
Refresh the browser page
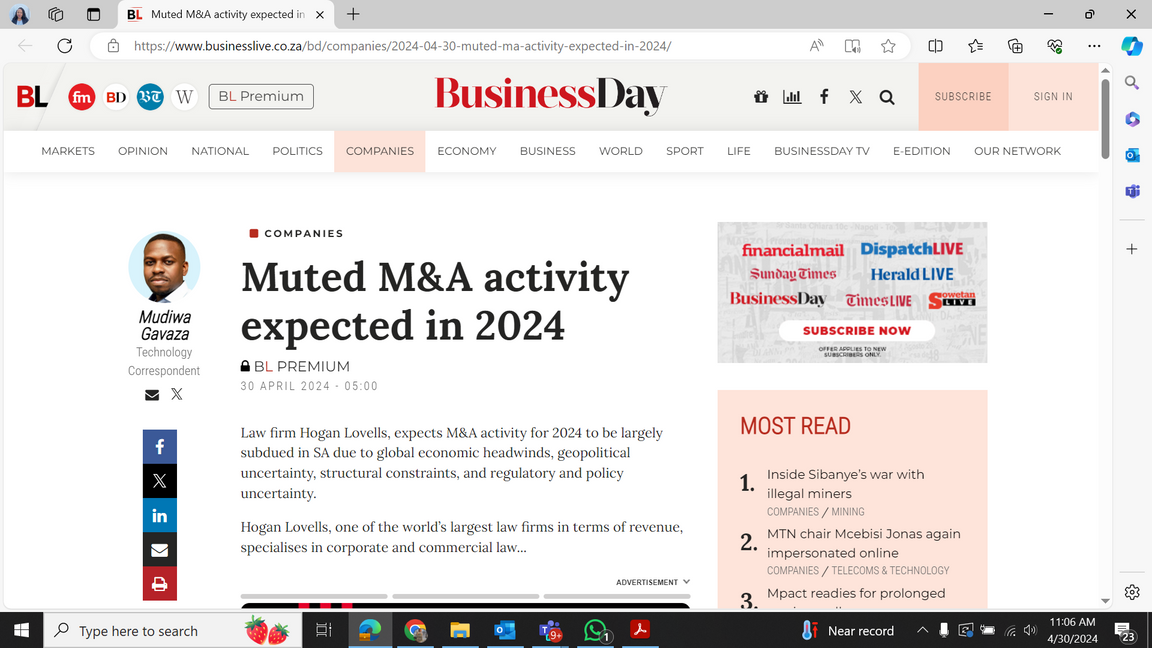[65, 46]
